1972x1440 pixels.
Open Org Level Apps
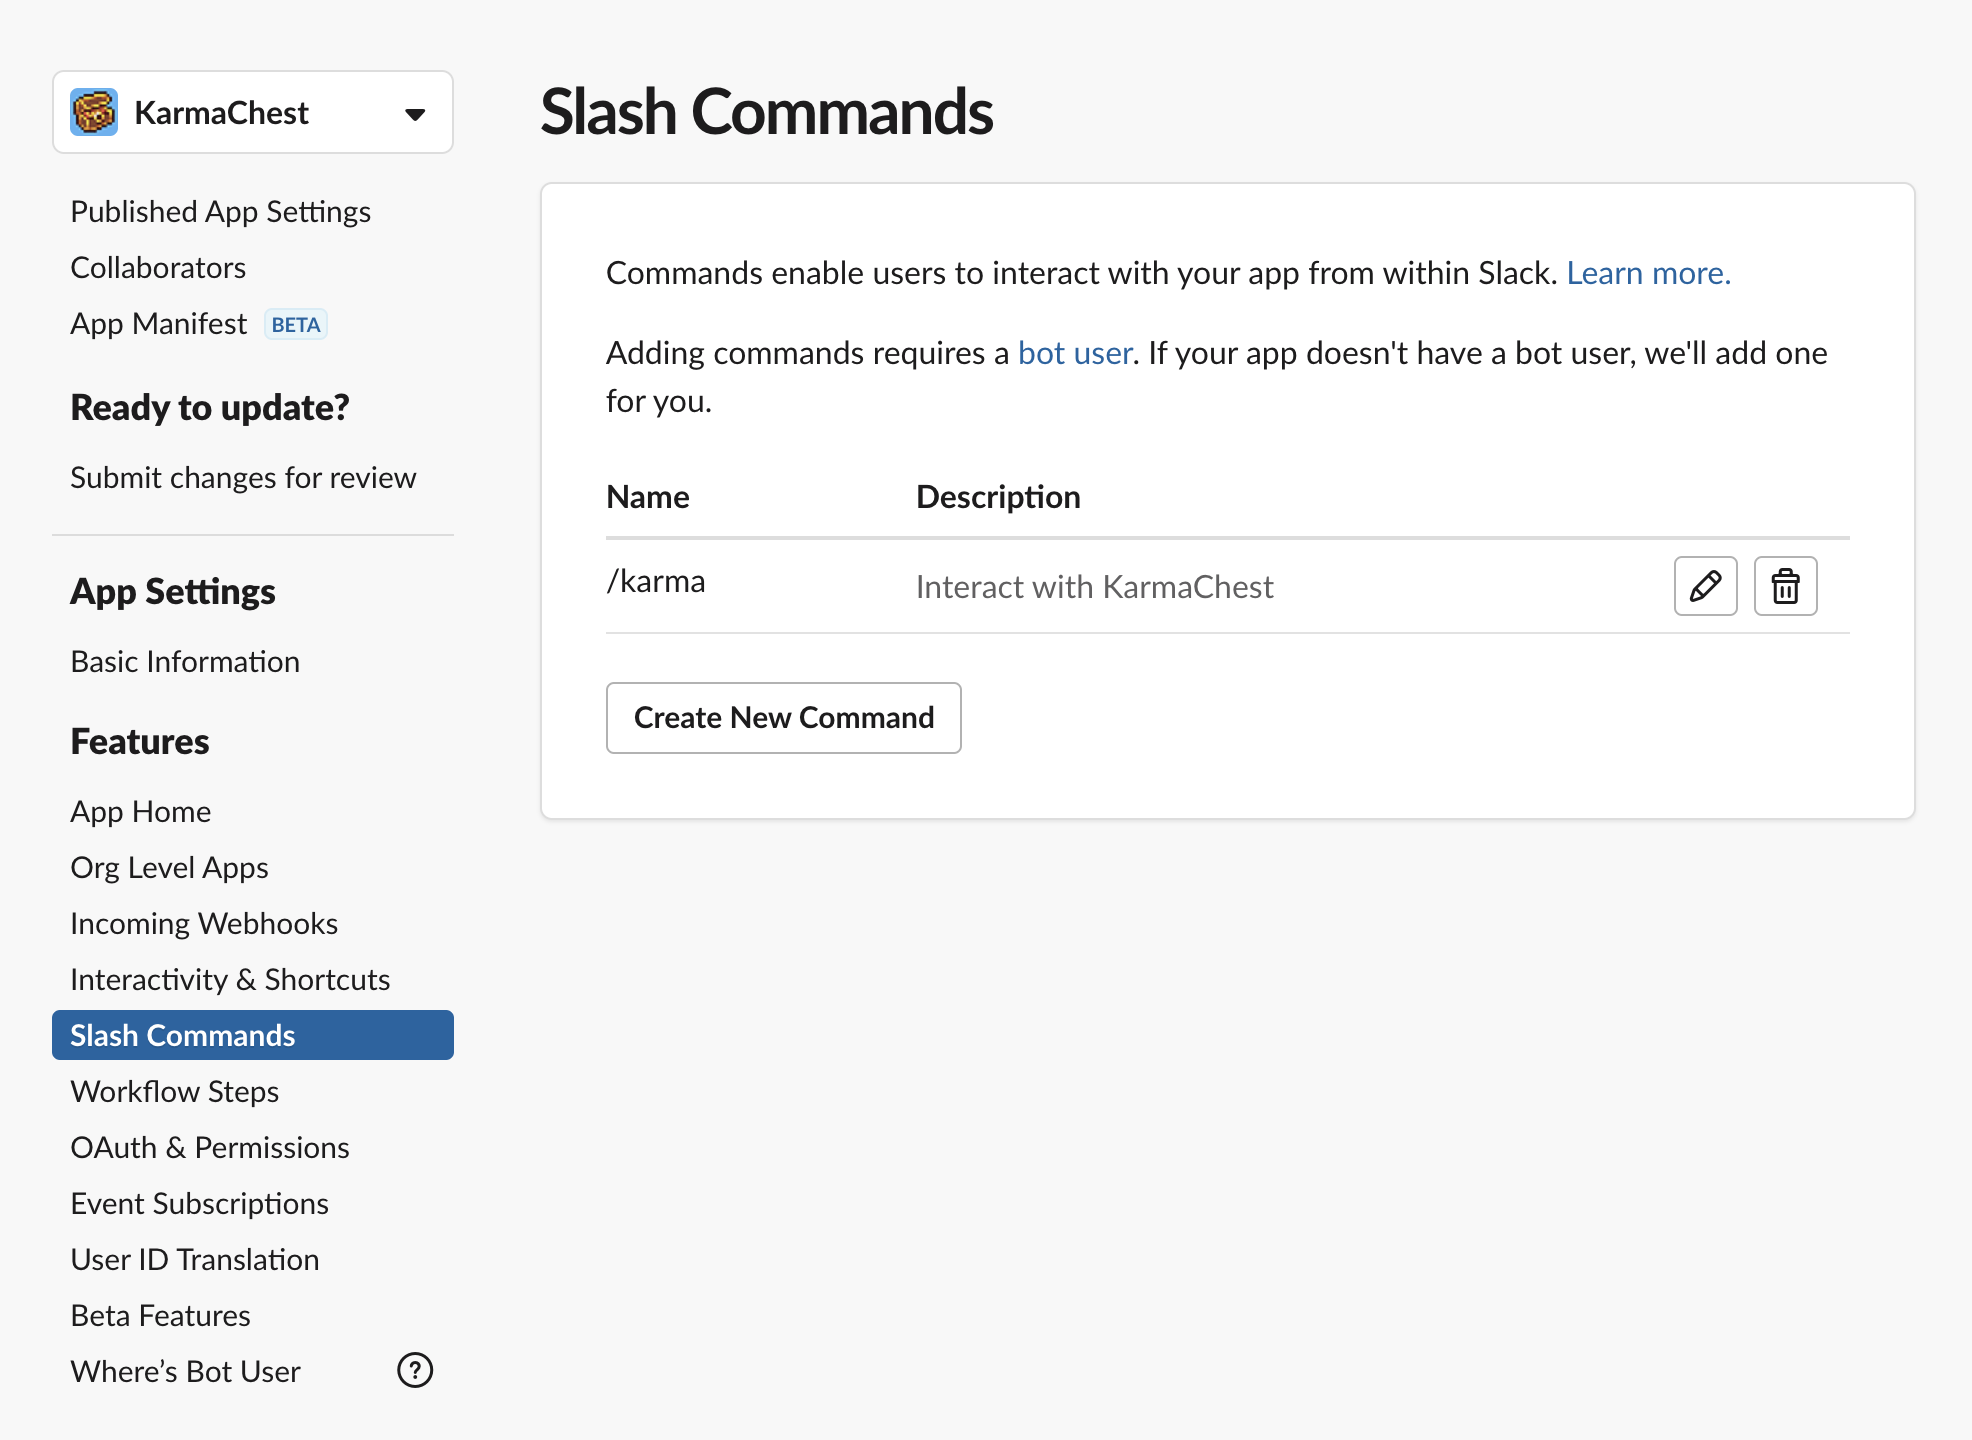tap(169, 868)
